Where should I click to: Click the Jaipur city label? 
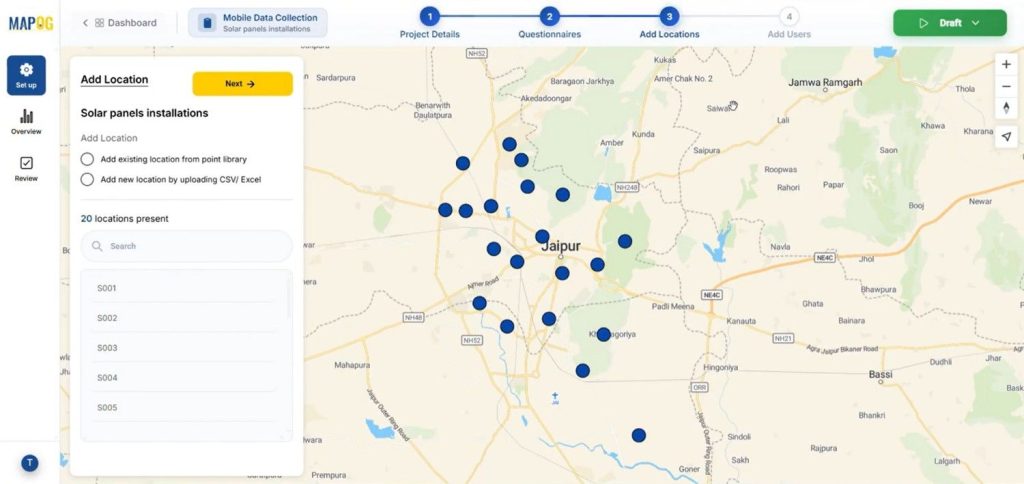click(x=561, y=247)
